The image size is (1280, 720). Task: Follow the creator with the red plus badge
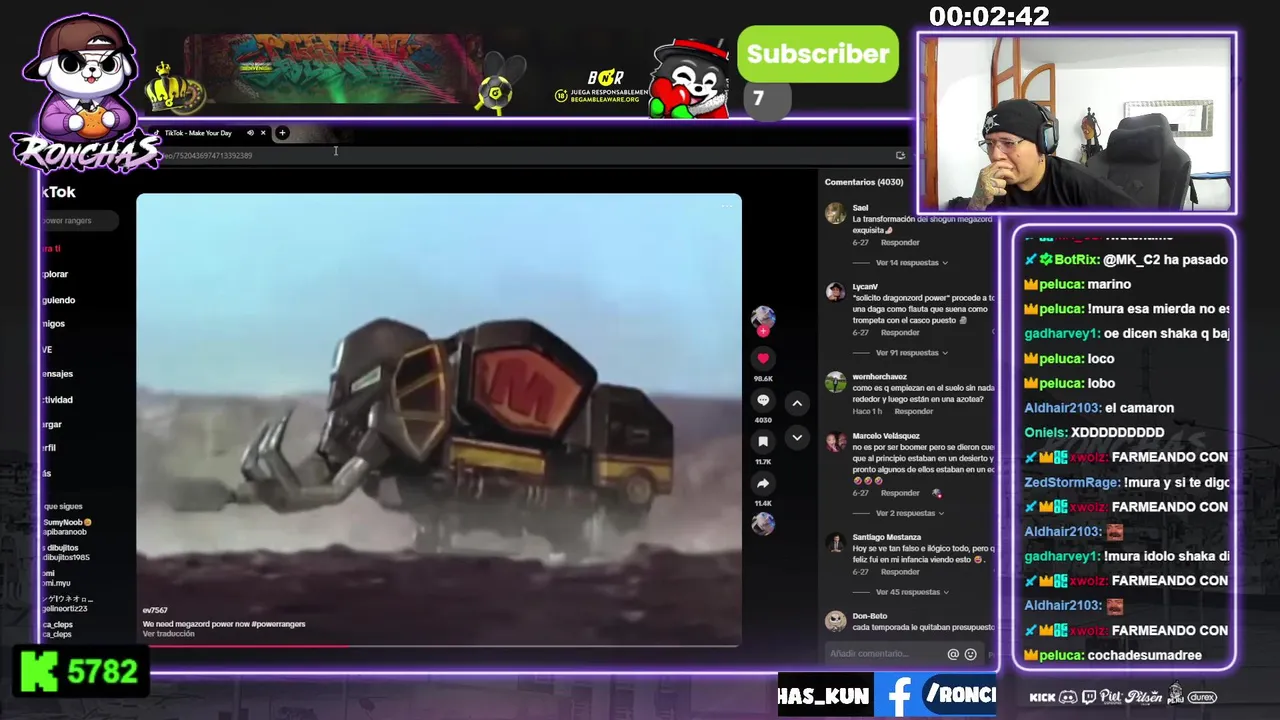tap(763, 331)
